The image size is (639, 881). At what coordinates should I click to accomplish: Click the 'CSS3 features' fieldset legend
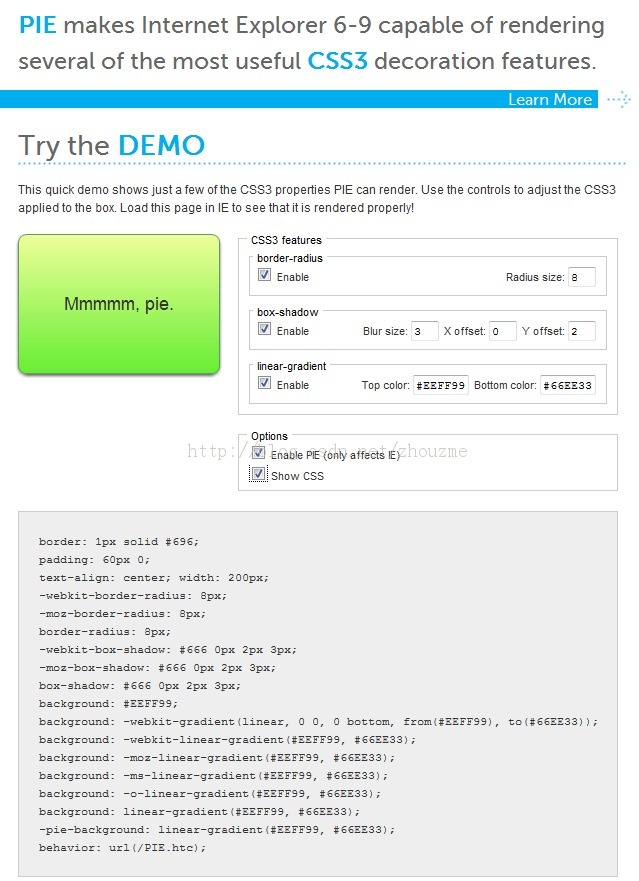[x=286, y=240]
